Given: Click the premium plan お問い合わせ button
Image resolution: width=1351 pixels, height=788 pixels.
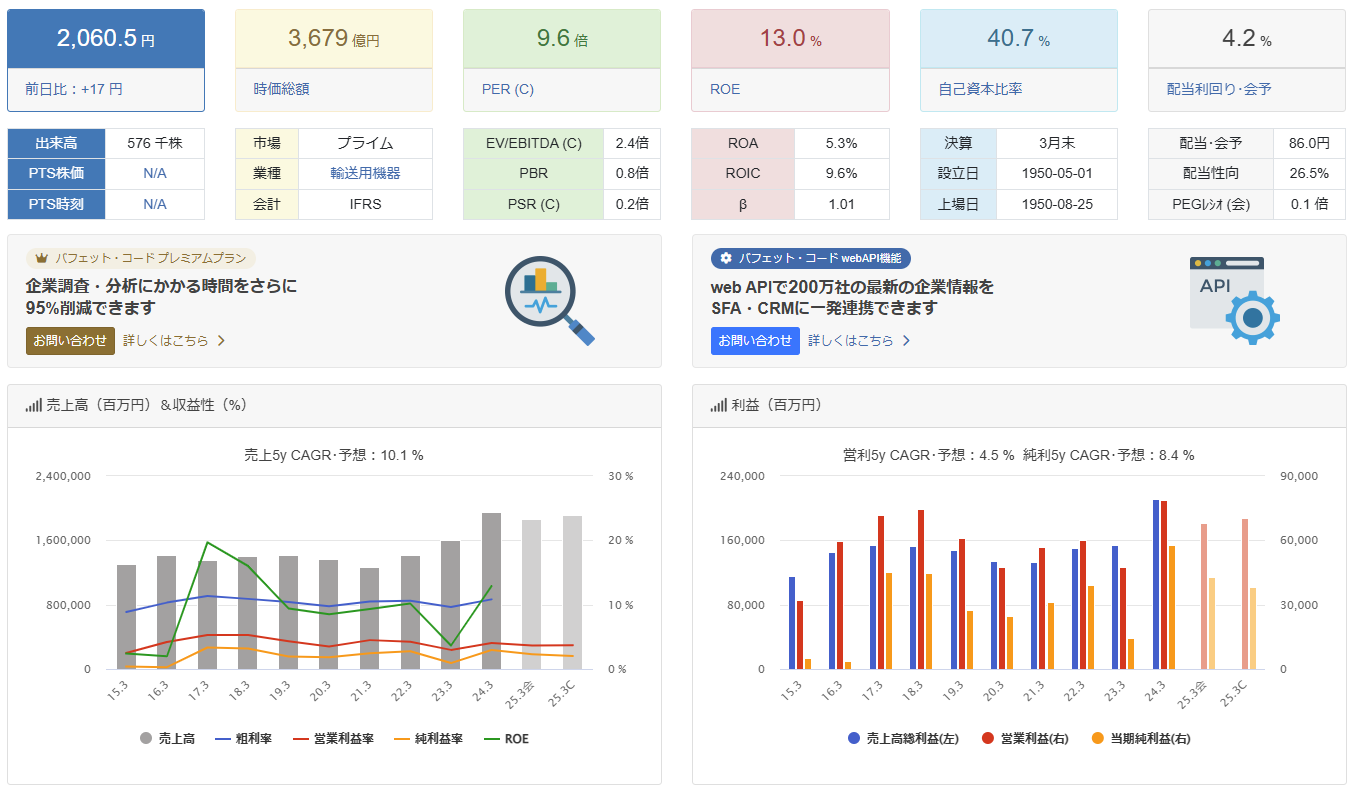Looking at the screenshot, I should tap(70, 341).
